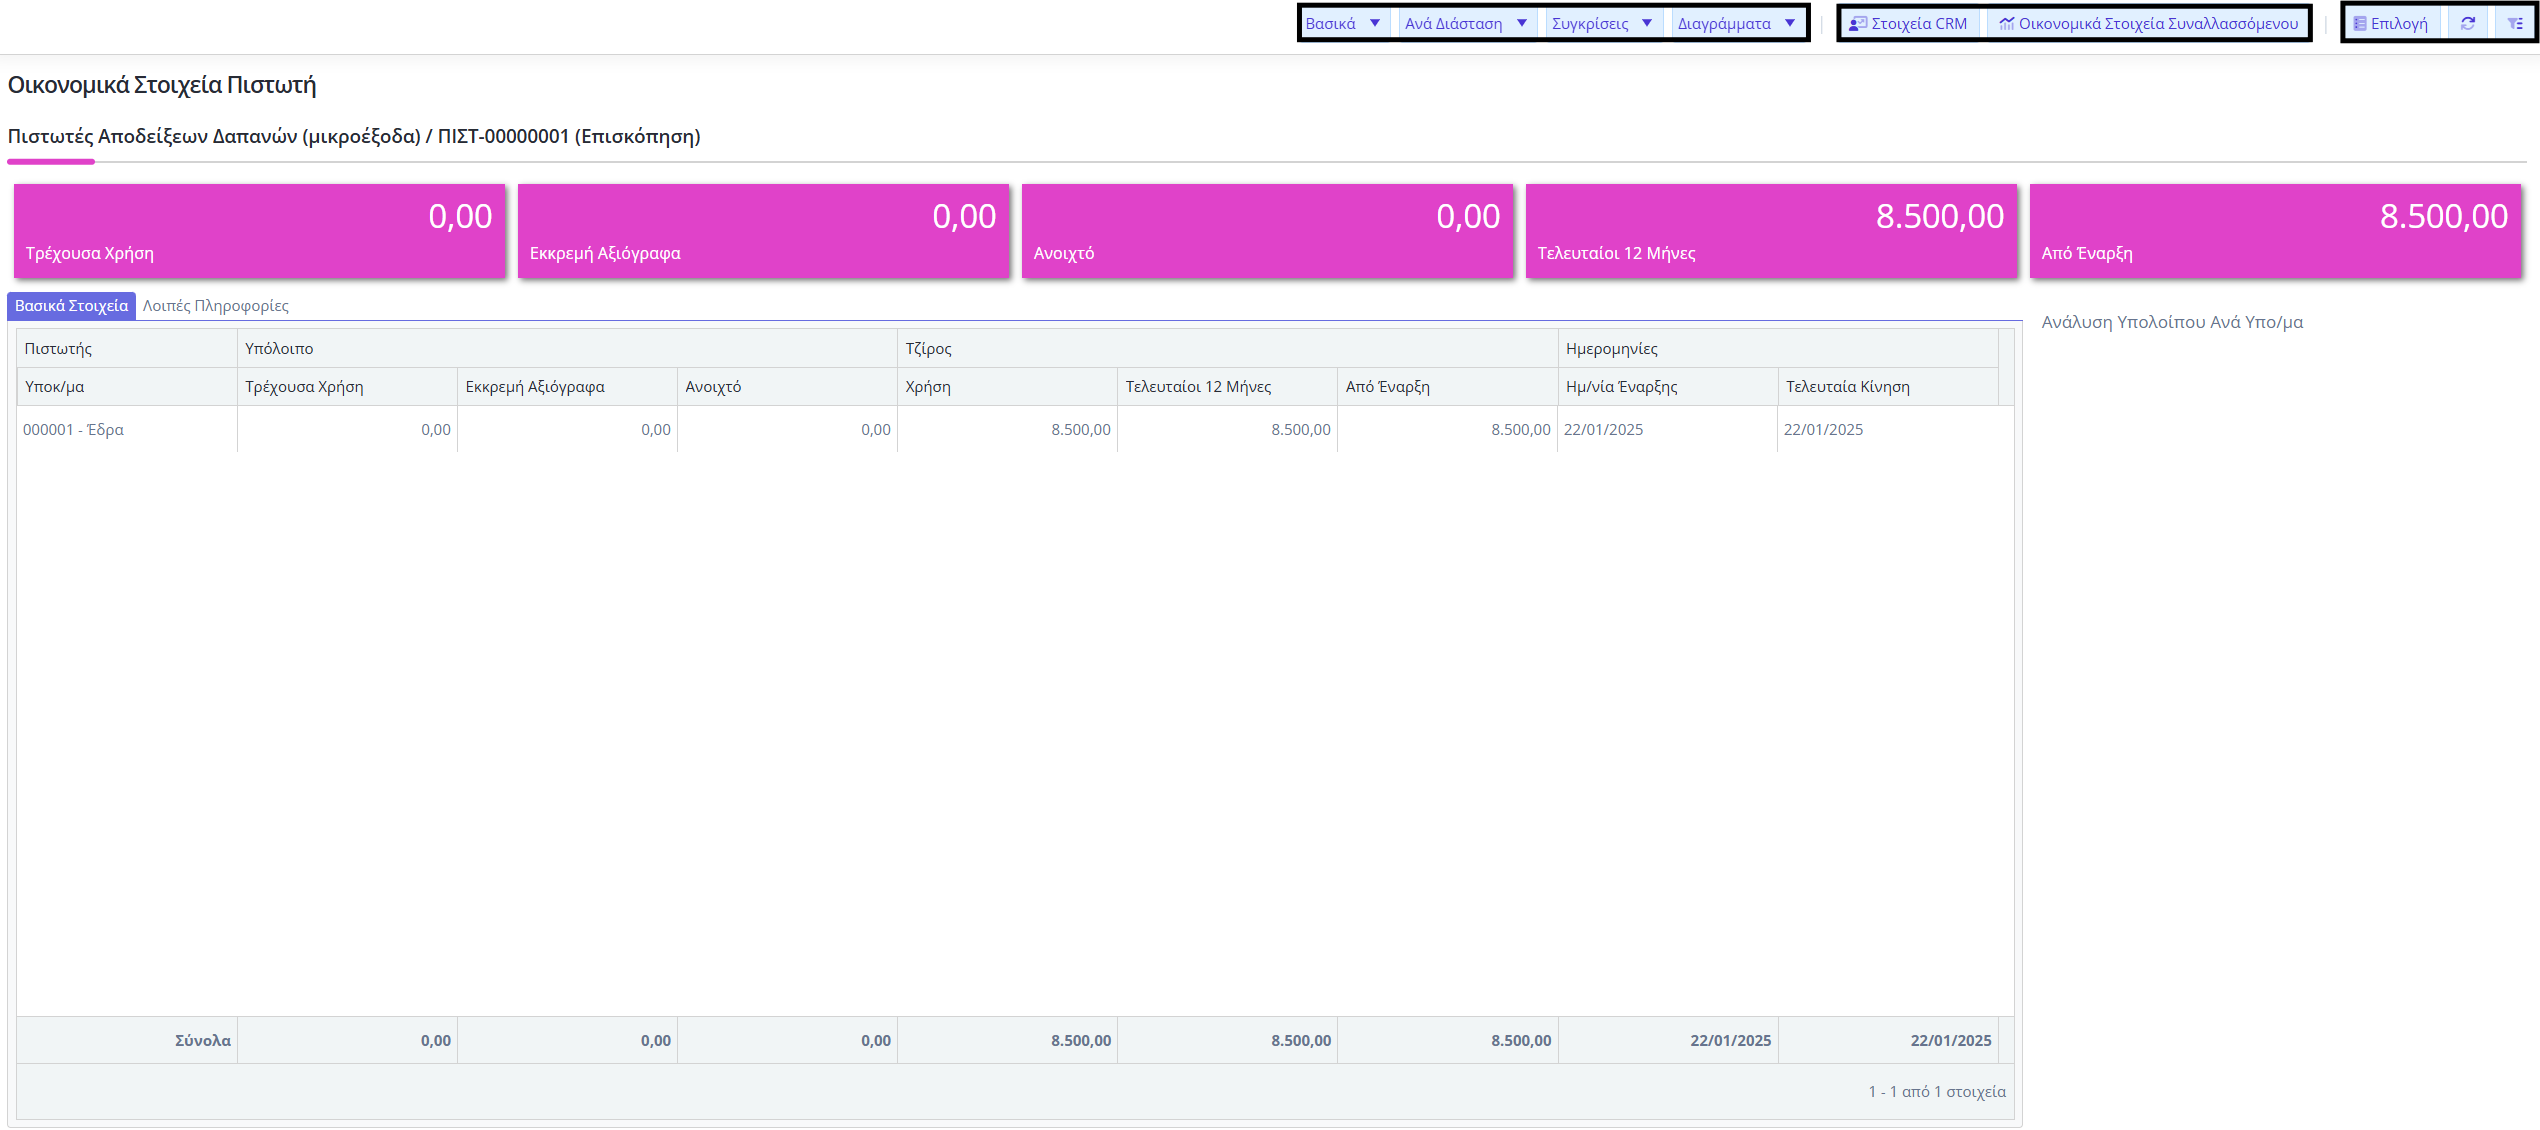Viewport: 2540px width, 1130px height.
Task: Select the Τρέχουσα Χρήση summary card
Action: (260, 231)
